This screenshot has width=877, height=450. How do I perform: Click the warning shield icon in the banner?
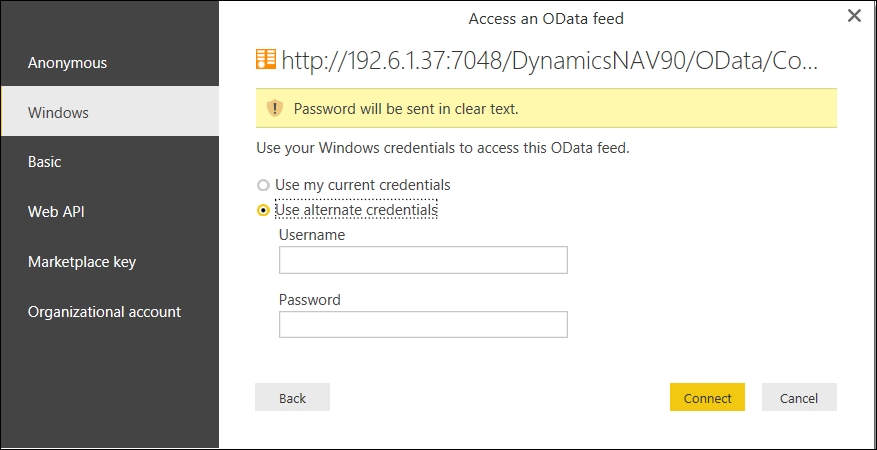(275, 108)
